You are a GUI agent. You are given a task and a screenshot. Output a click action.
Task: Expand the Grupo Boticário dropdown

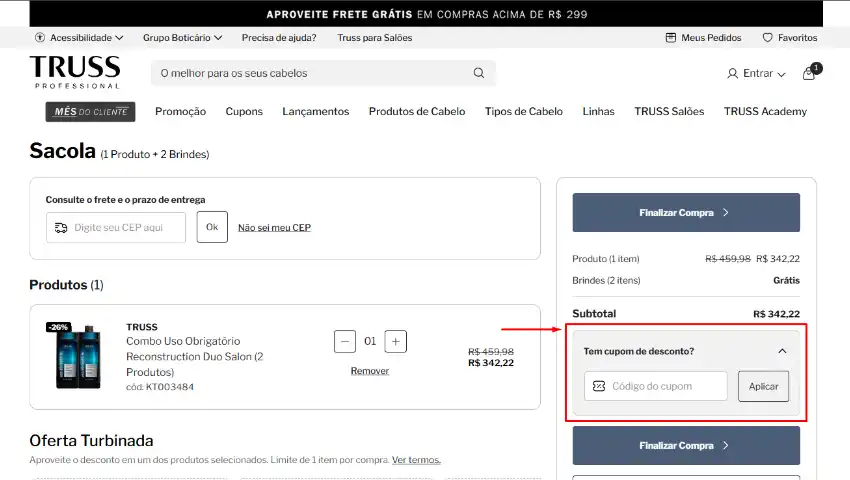click(183, 37)
